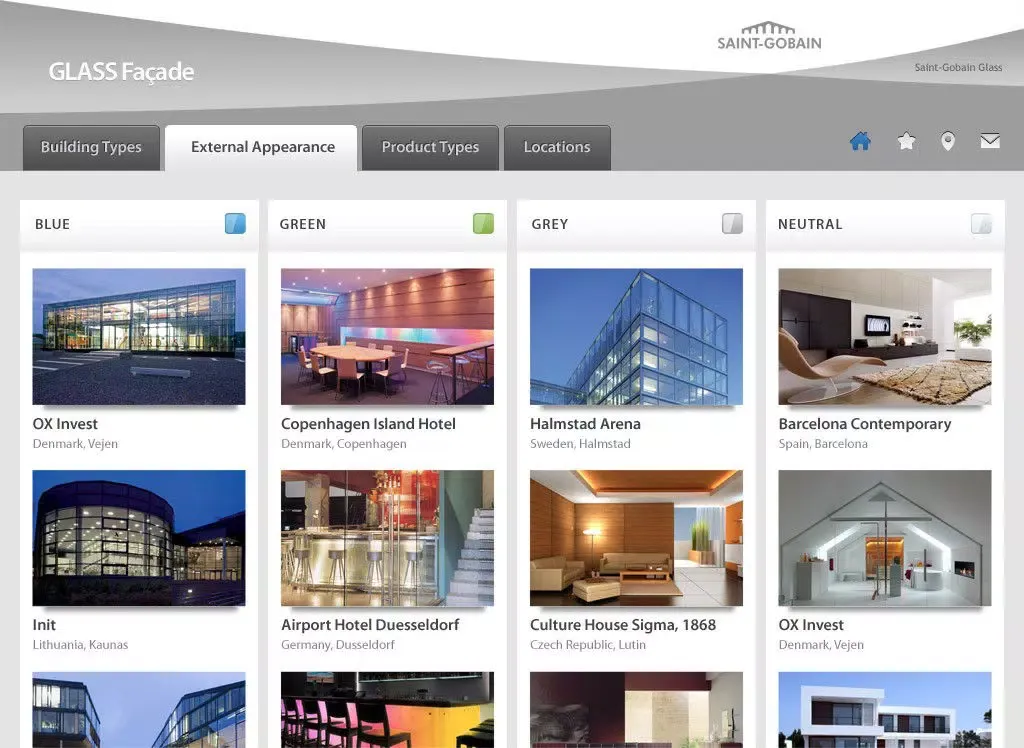Click the grey color swatch
The image size is (1024, 748).
(732, 223)
